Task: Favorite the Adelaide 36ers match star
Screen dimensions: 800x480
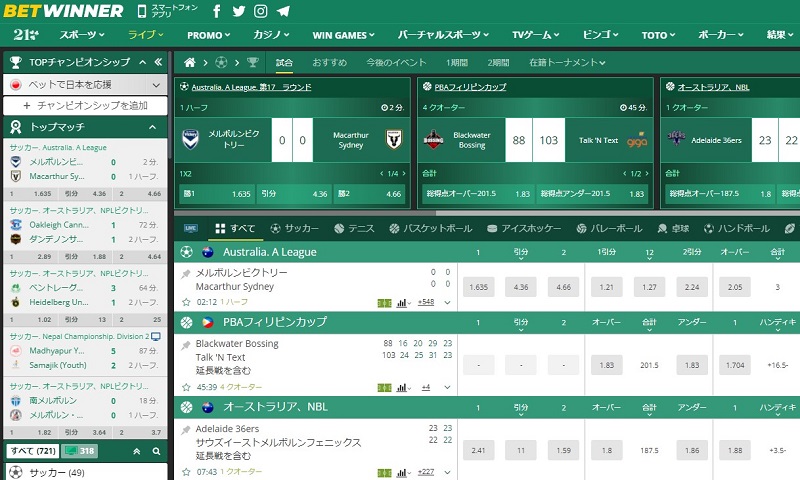Action: point(186,472)
